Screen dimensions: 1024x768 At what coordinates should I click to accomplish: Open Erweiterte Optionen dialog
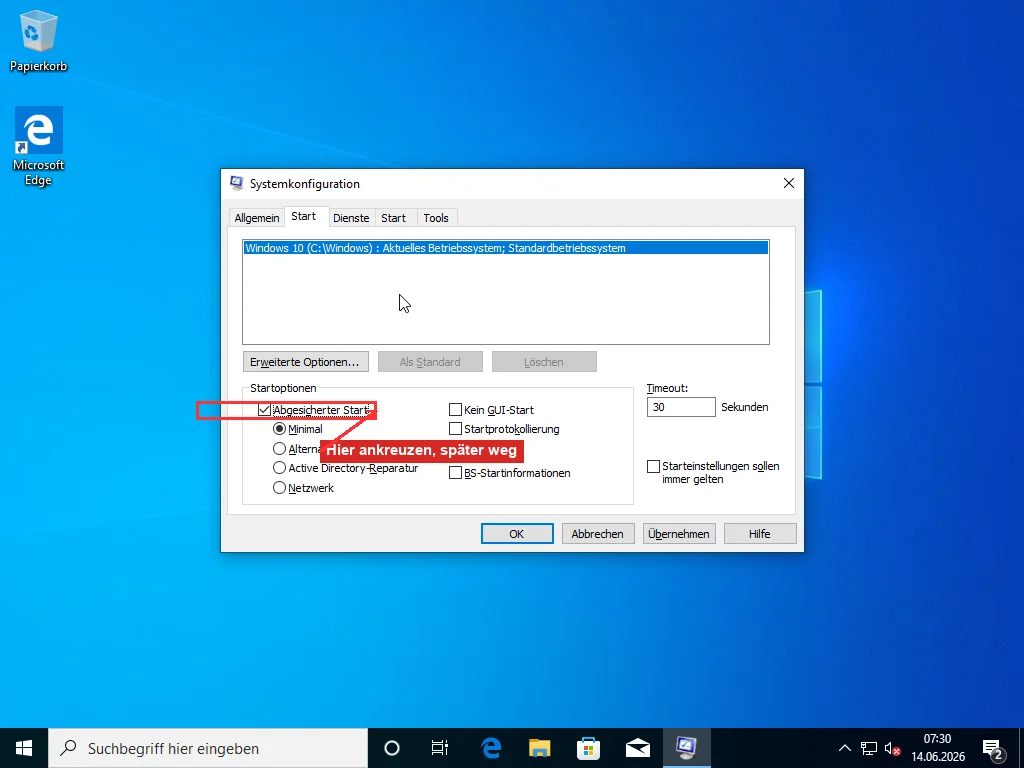click(x=305, y=362)
